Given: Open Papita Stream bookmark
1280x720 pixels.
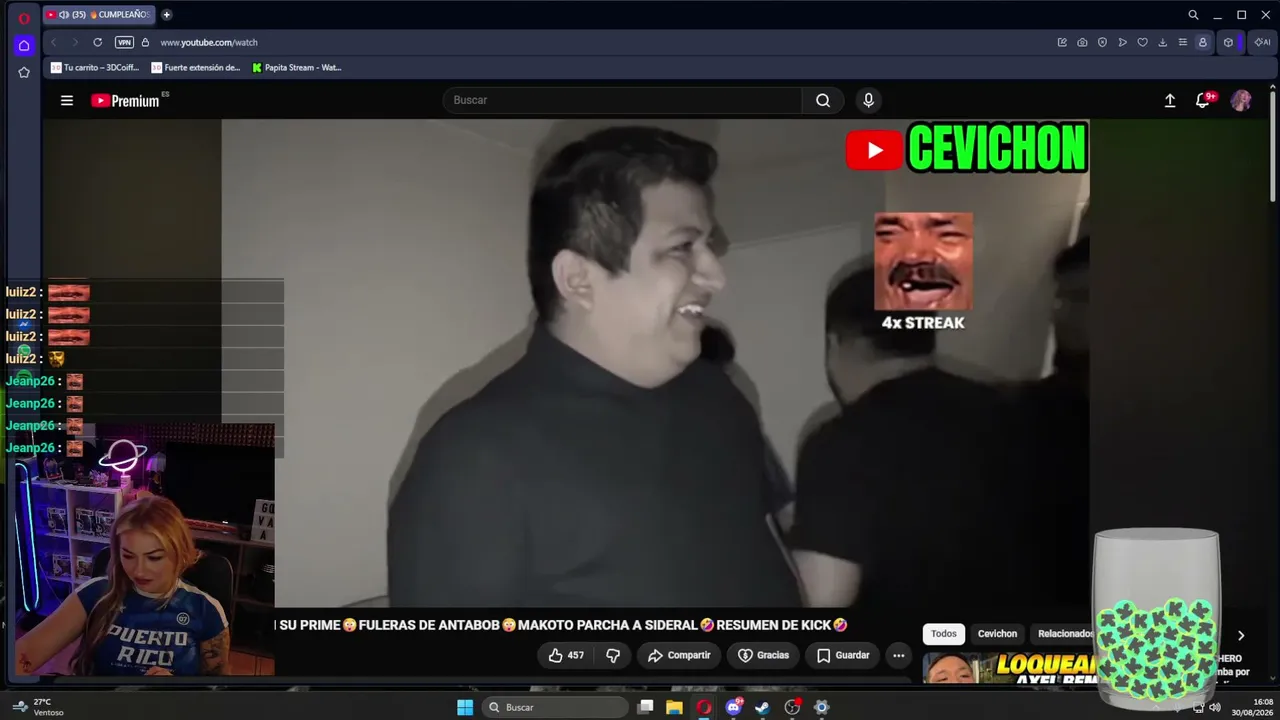Looking at the screenshot, I should [x=297, y=68].
